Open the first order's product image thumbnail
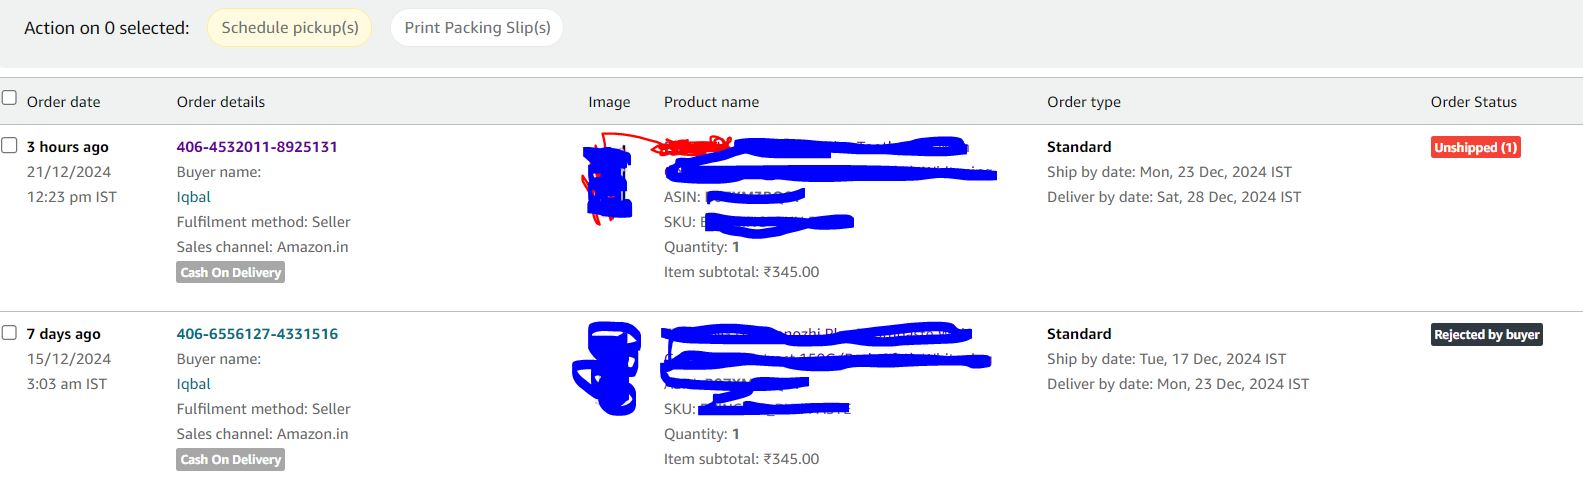This screenshot has width=1583, height=488. click(609, 182)
